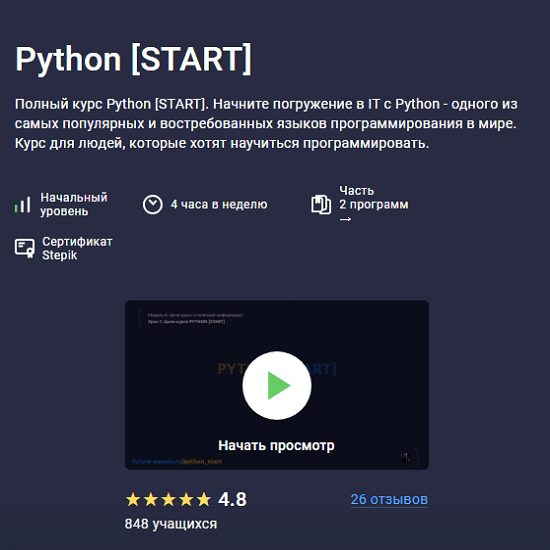Click the third yellow rating star
This screenshot has height=550, width=550.
point(168,499)
